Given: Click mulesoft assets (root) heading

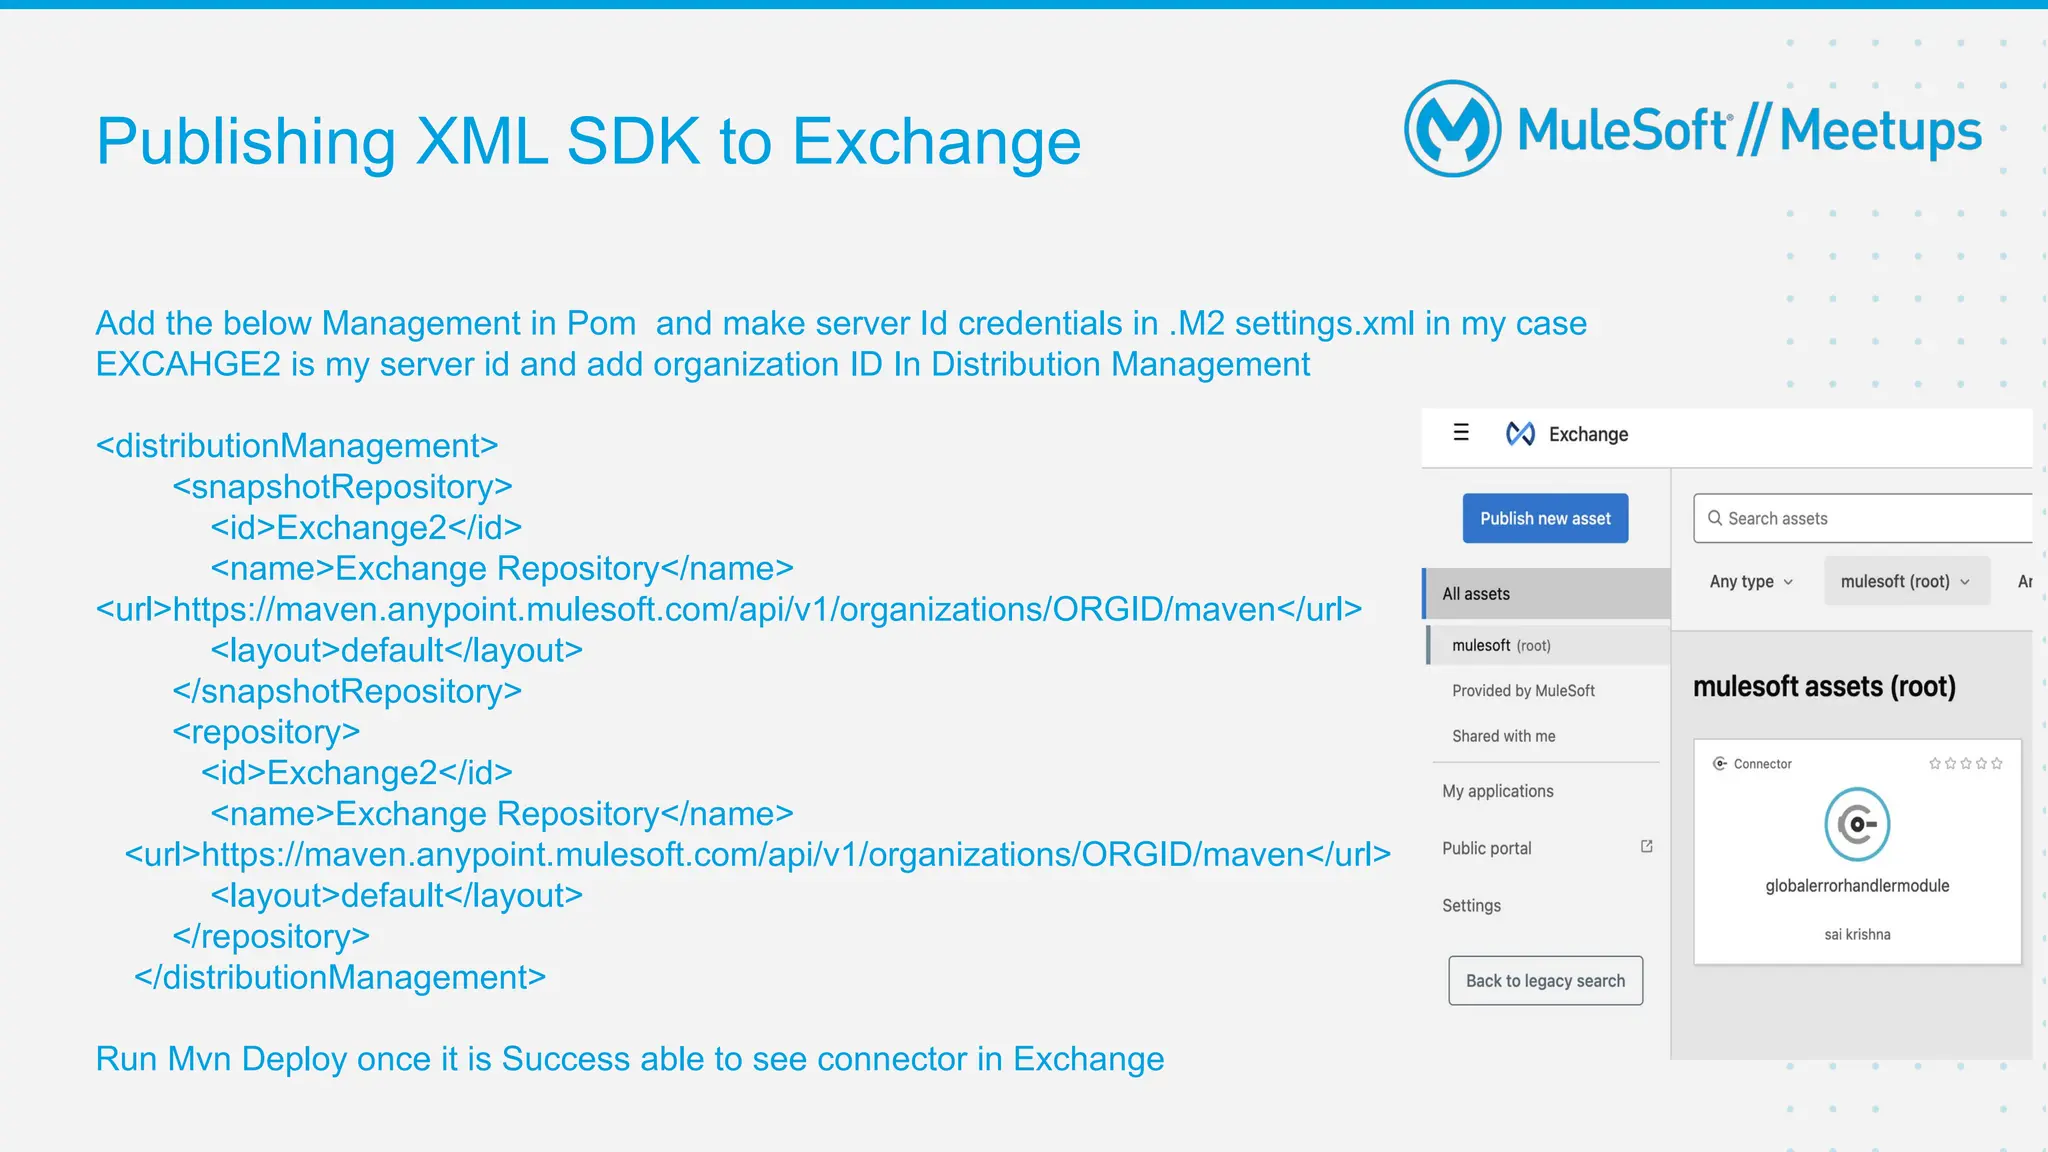Looking at the screenshot, I should pyautogui.click(x=1824, y=687).
